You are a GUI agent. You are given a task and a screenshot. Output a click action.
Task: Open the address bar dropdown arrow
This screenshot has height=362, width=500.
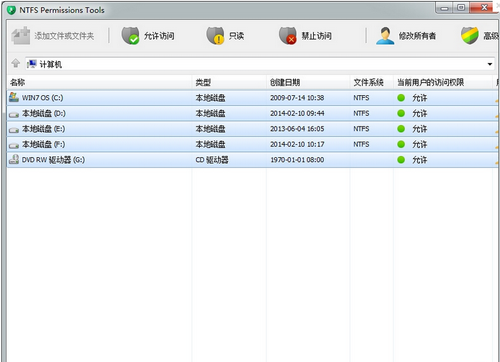coord(490,64)
